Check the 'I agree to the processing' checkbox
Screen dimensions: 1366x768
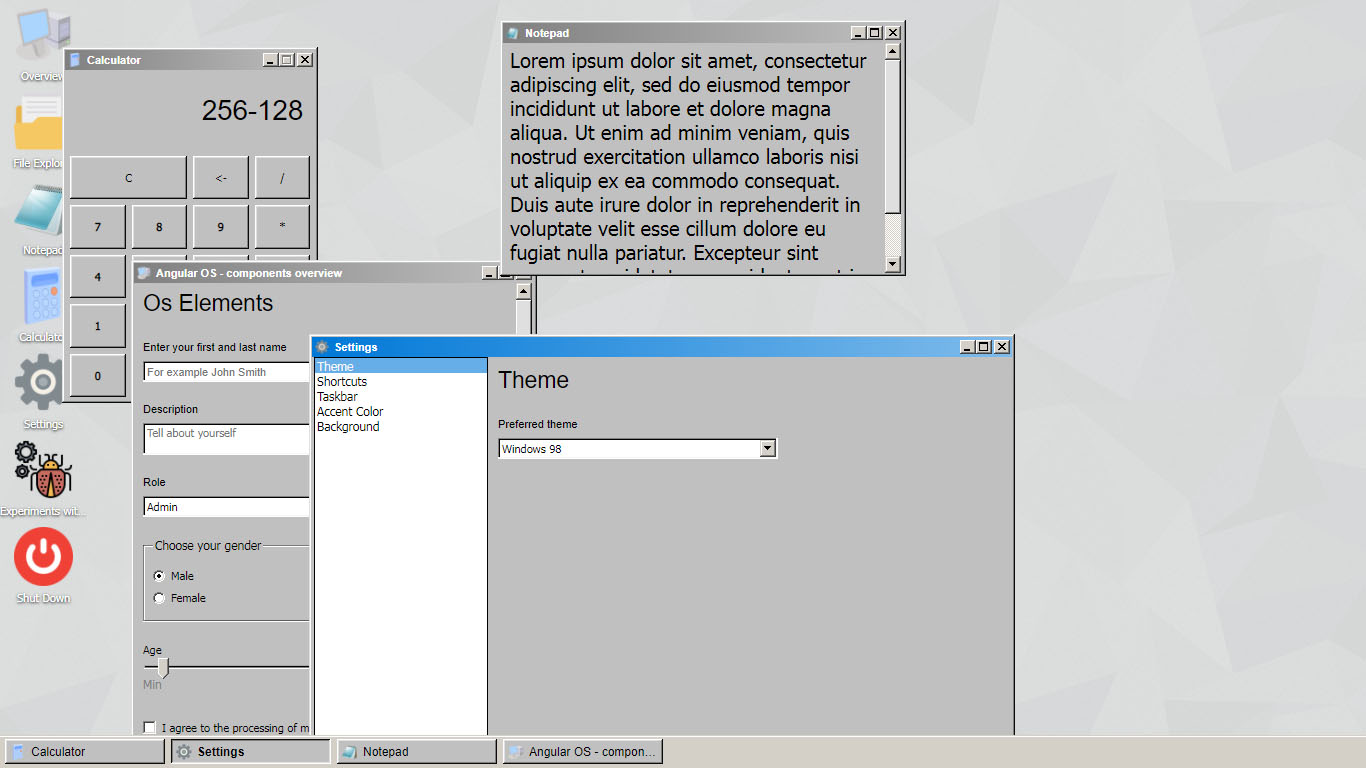[149, 727]
